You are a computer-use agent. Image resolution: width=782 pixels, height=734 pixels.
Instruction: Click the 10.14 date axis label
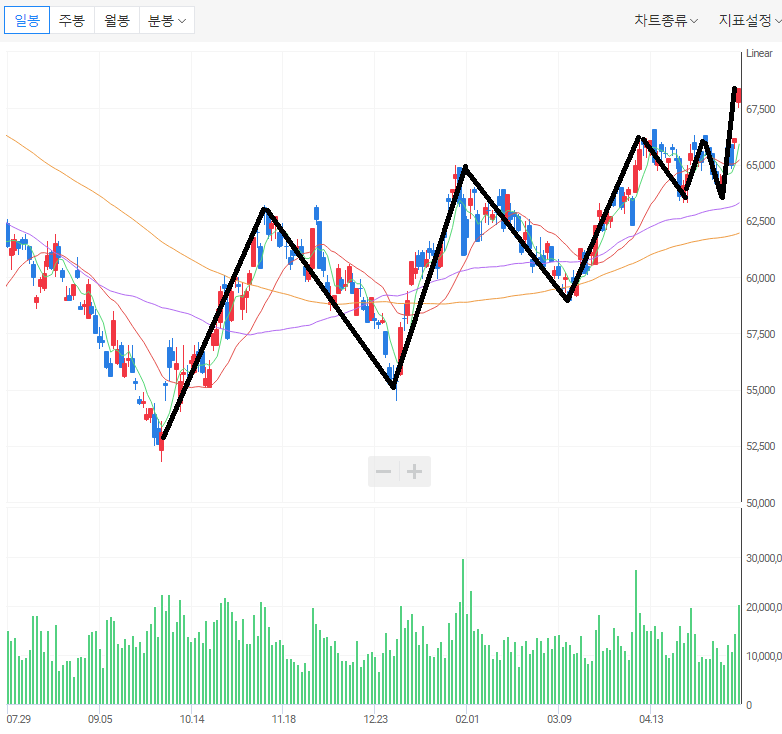pyautogui.click(x=192, y=719)
